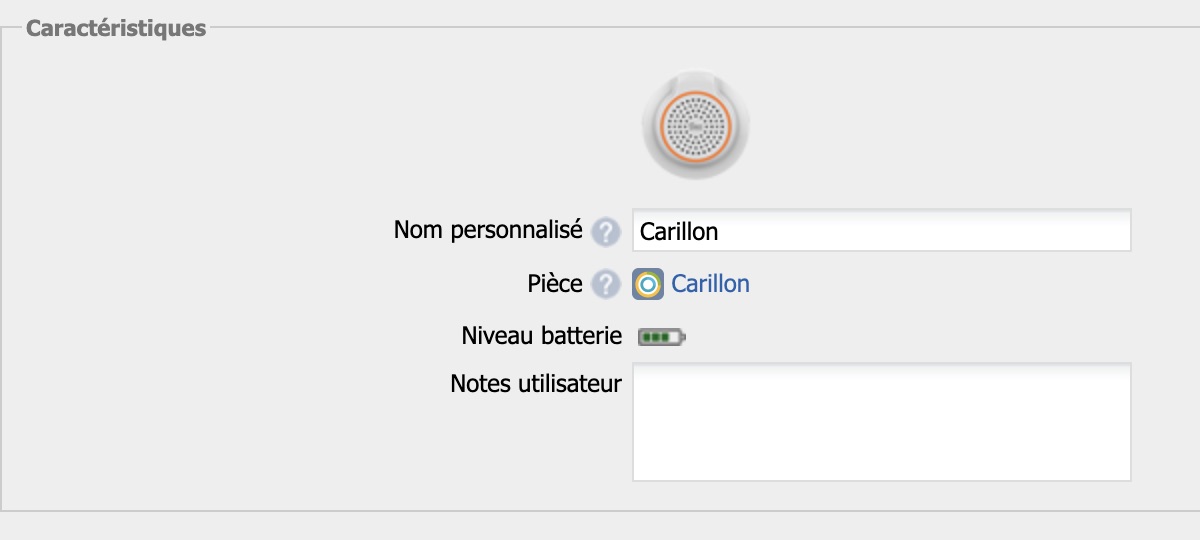Focus the Notes utilisateur text area
The height and width of the screenshot is (540, 1200).
coord(880,420)
